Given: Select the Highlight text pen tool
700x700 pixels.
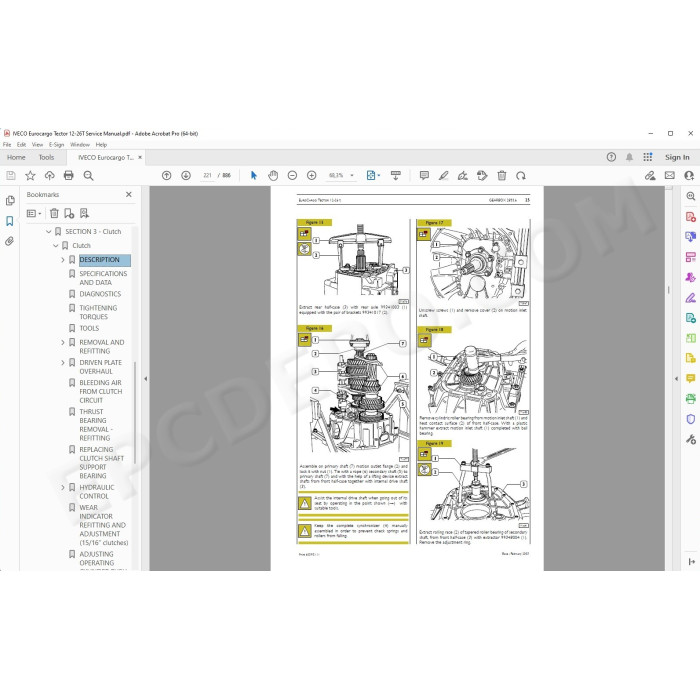Looking at the screenshot, I should (x=443, y=175).
